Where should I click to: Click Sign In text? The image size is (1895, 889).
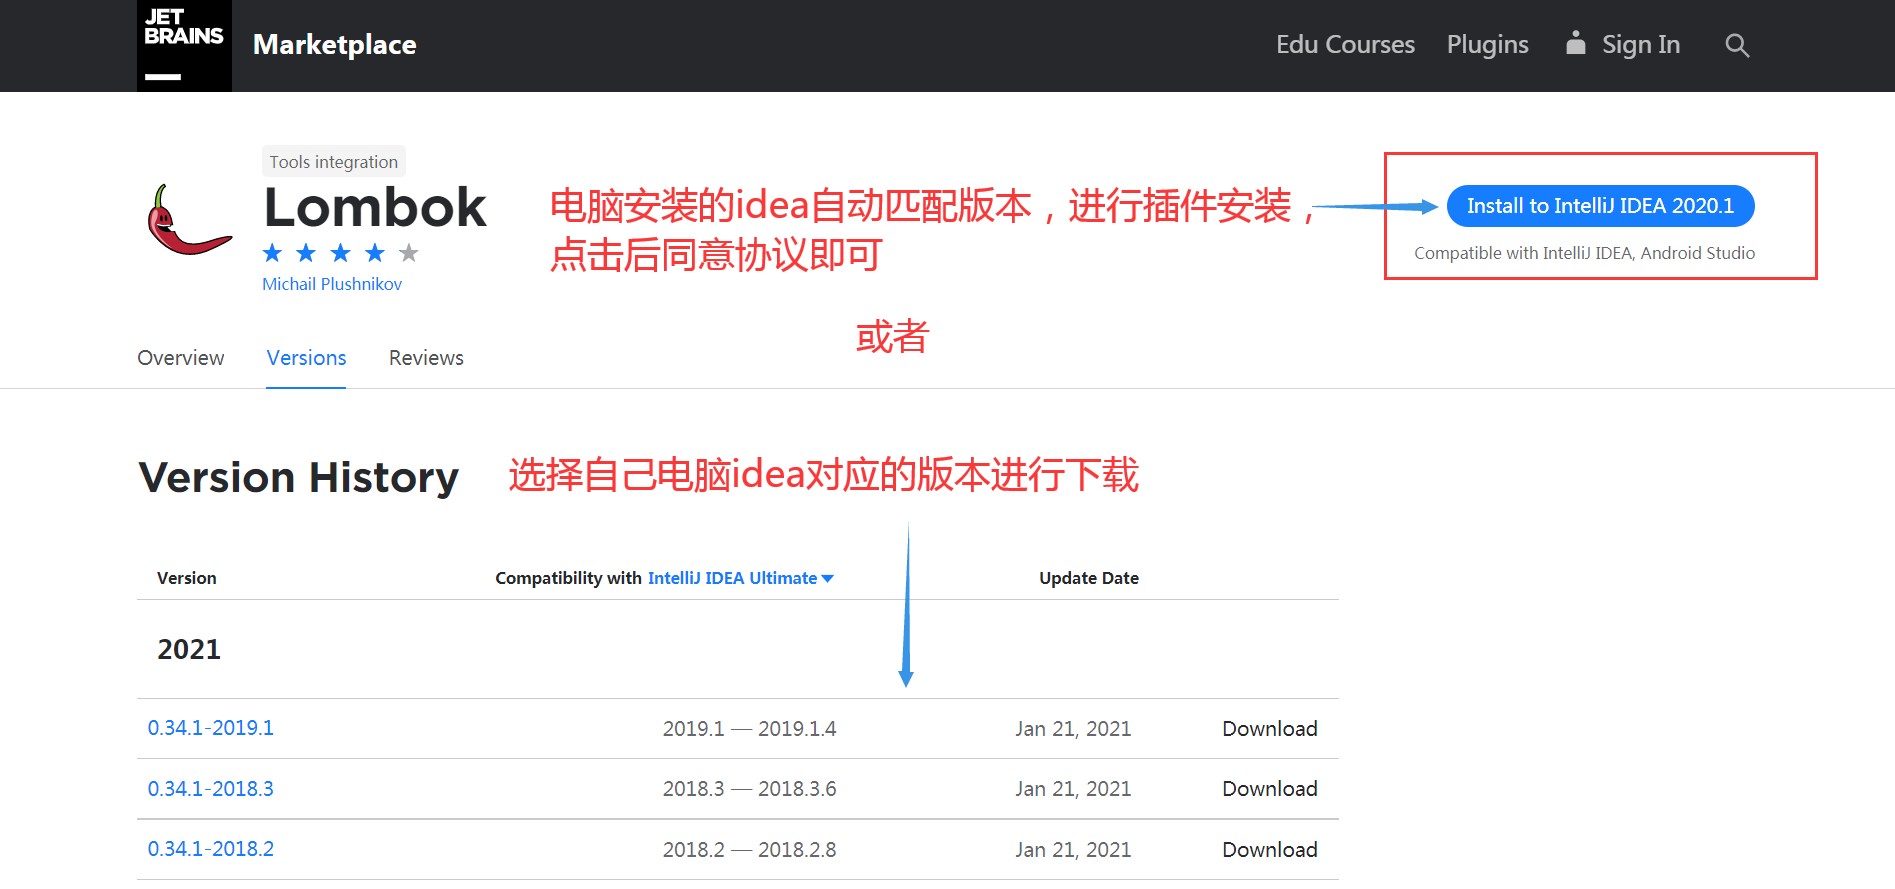tap(1641, 45)
